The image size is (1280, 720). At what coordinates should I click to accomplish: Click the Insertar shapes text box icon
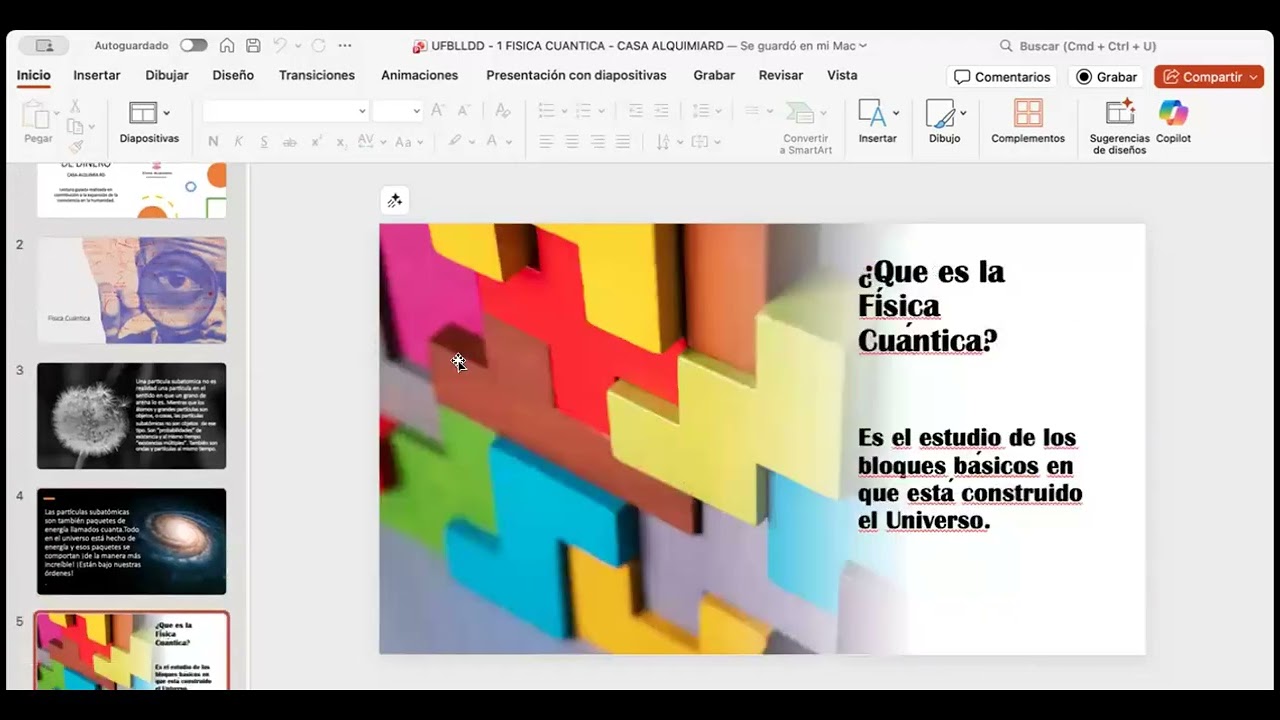871,113
